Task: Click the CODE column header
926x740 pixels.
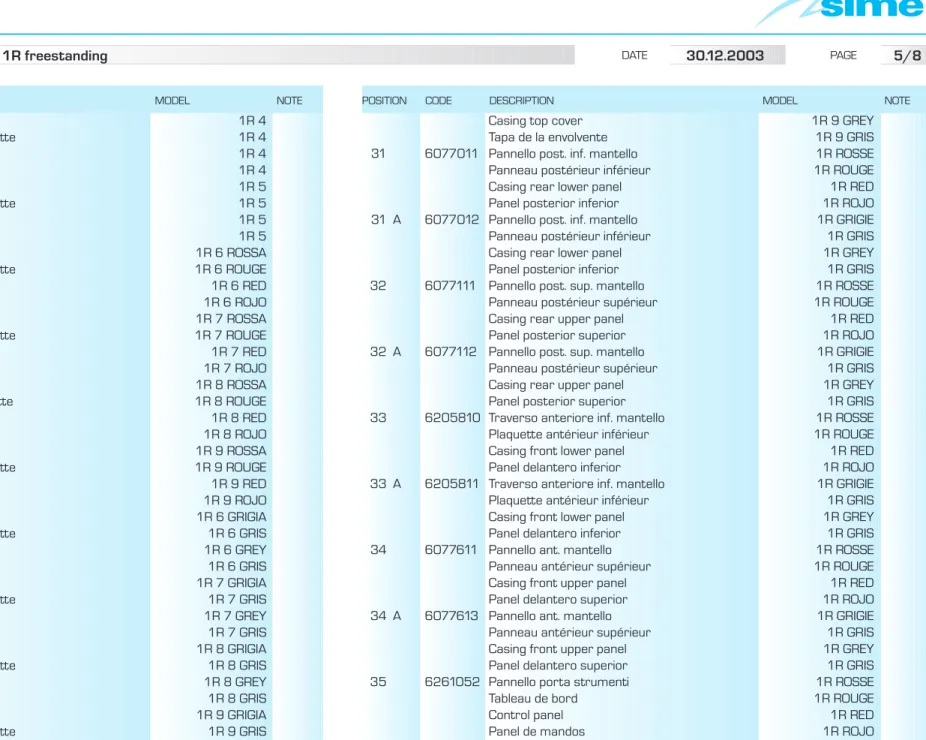Action: pyautogui.click(x=438, y=100)
